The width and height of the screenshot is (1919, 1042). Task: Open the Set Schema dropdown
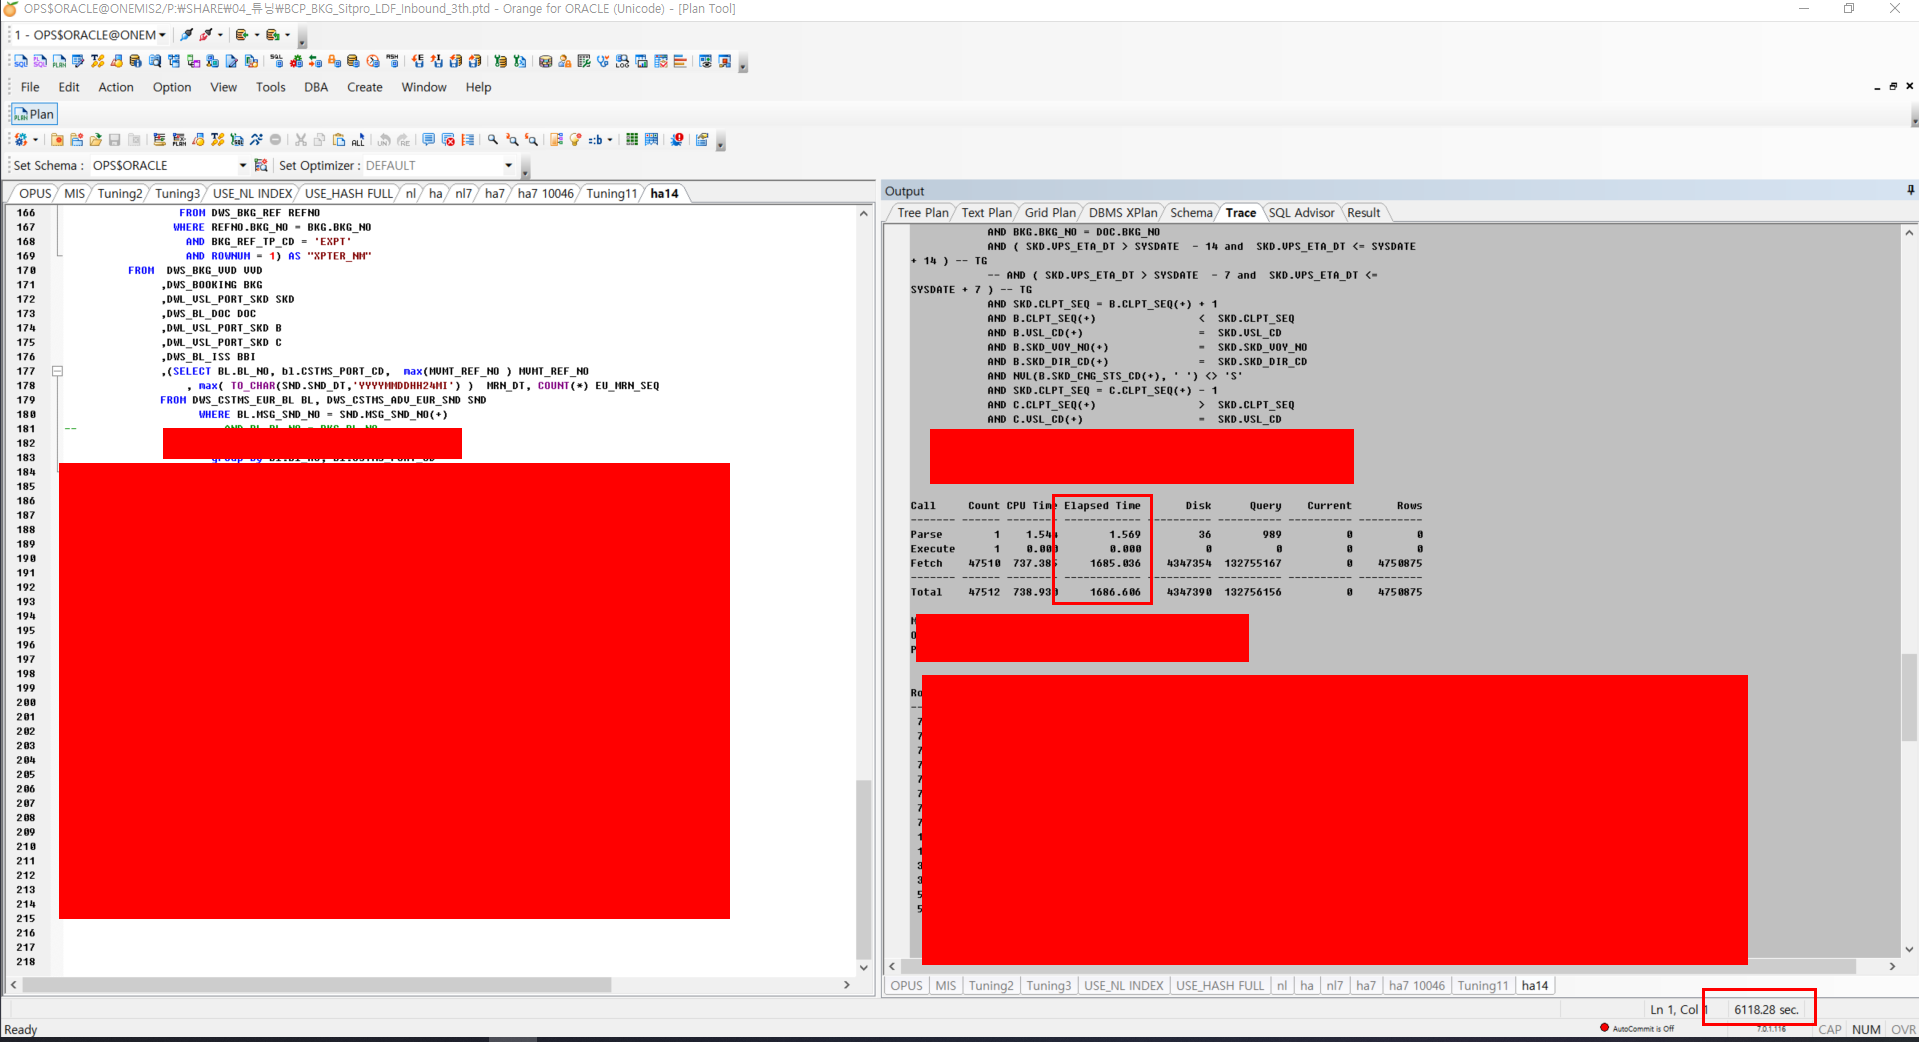[x=242, y=166]
